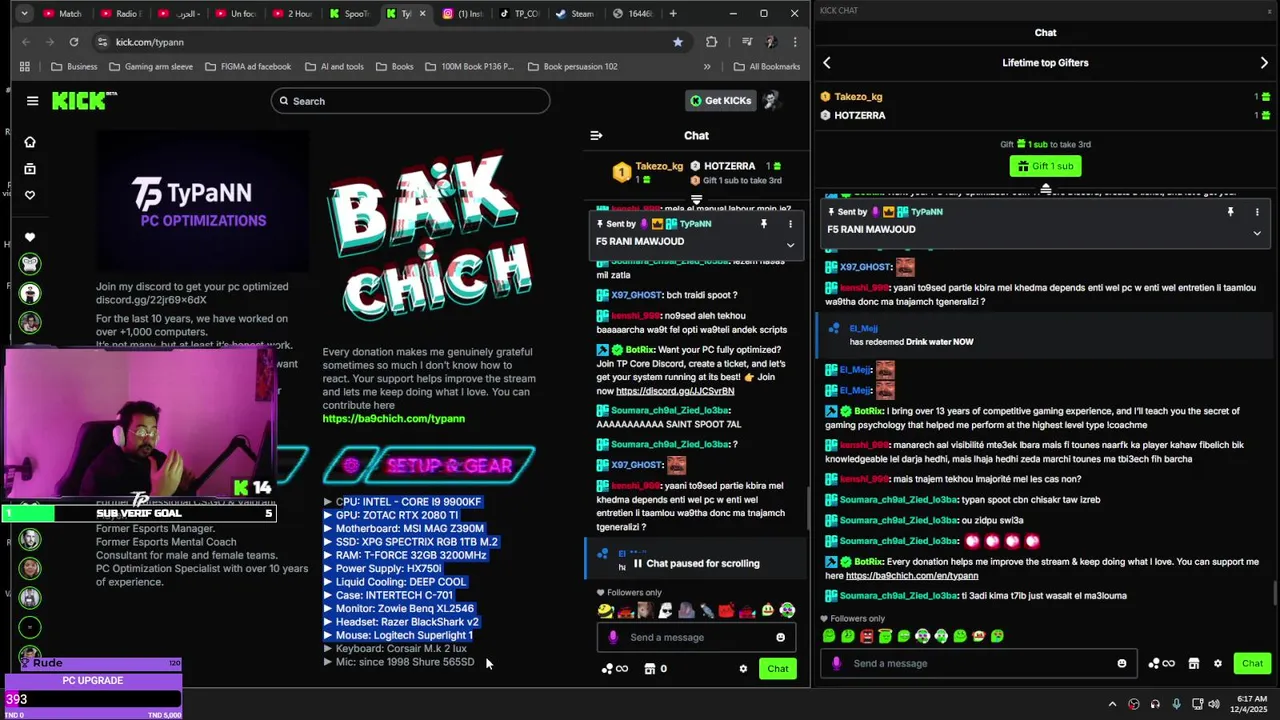
Task: Open emoji picker in KICK CHAT window
Action: point(1121,663)
